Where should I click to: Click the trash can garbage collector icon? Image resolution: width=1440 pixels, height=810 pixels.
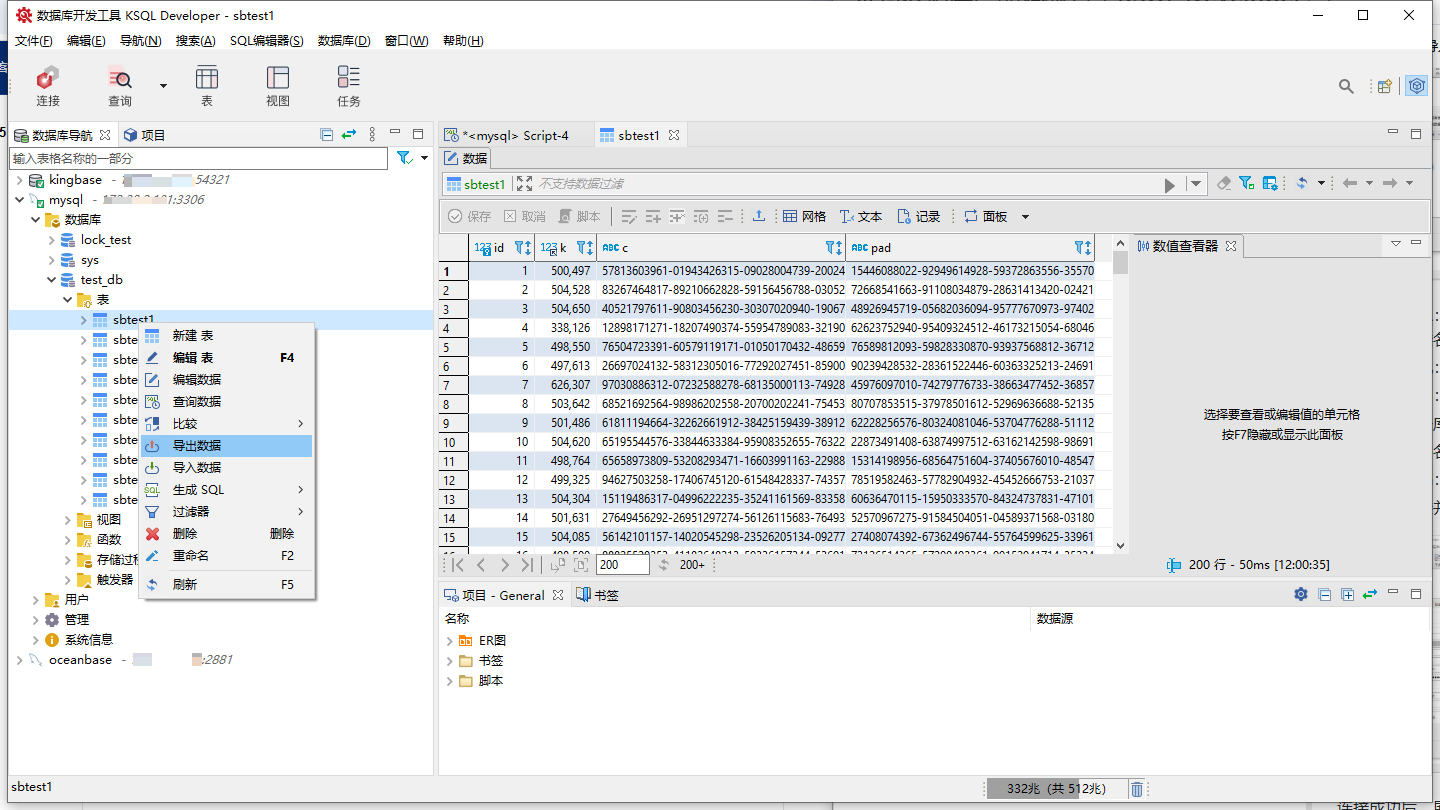(1137, 789)
